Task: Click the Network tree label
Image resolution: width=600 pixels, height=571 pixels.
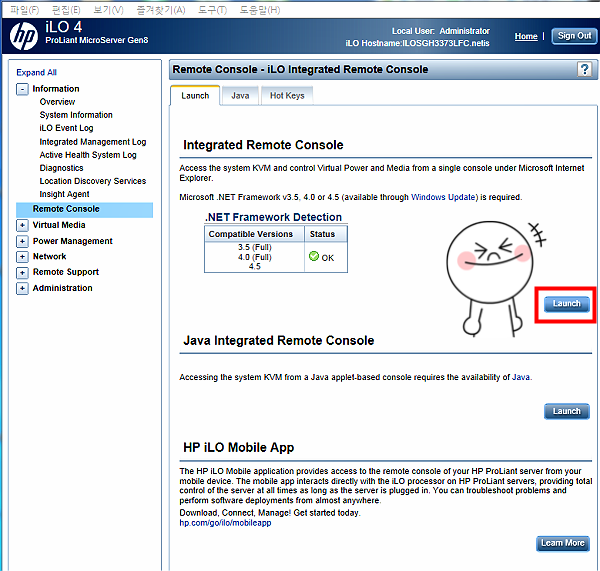Action: click(49, 256)
